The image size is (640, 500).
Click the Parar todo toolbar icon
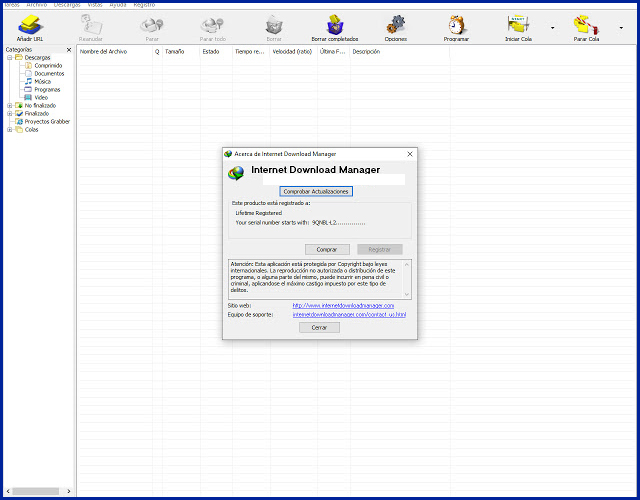click(x=212, y=28)
